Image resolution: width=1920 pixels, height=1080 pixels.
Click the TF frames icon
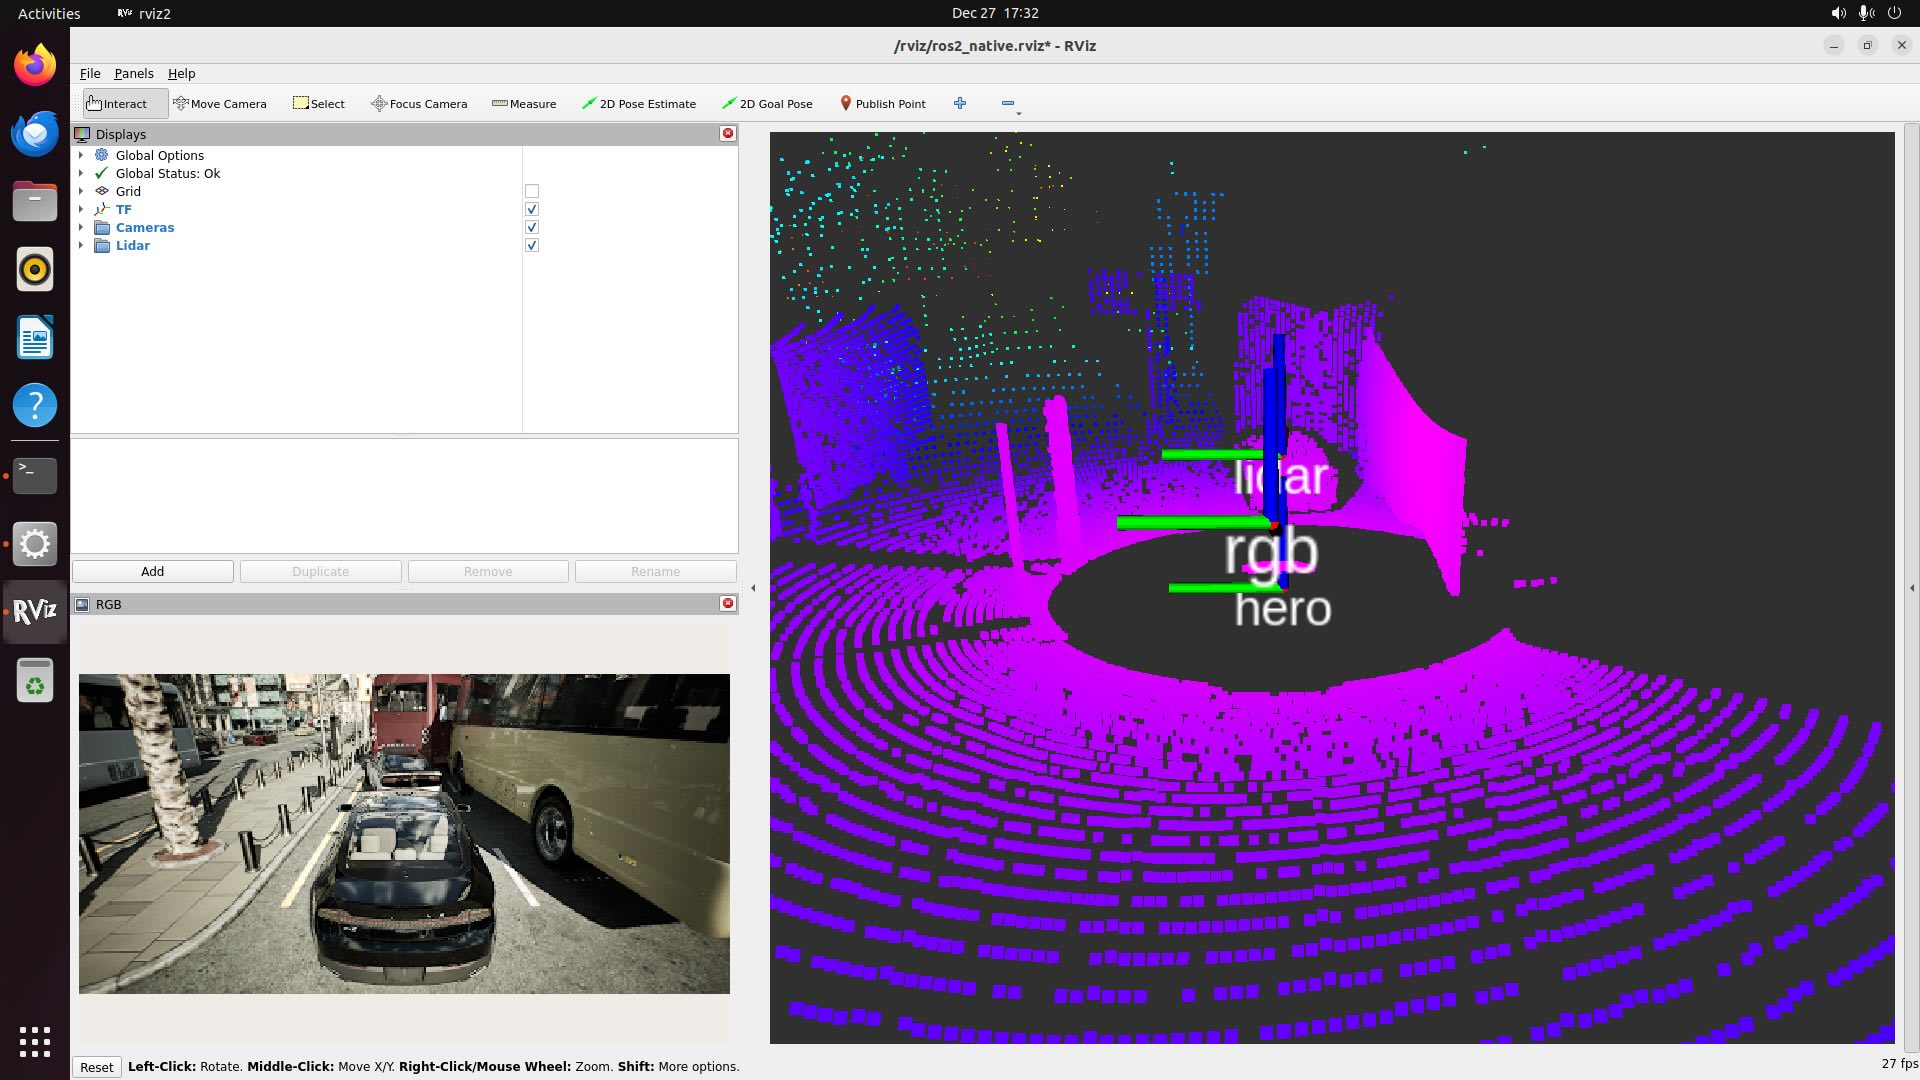coord(102,209)
